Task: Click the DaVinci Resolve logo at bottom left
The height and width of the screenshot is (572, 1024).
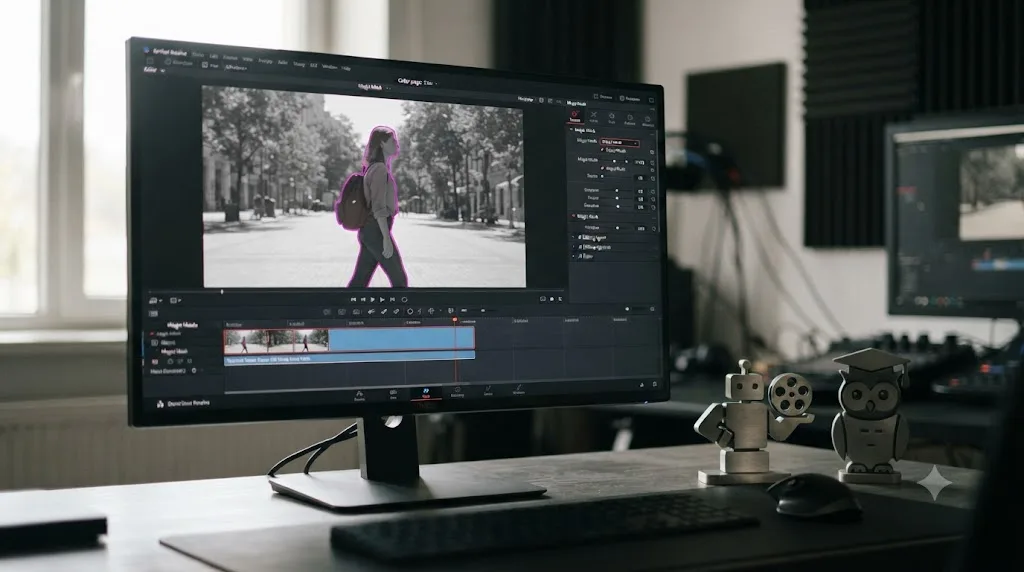Action: [x=160, y=404]
